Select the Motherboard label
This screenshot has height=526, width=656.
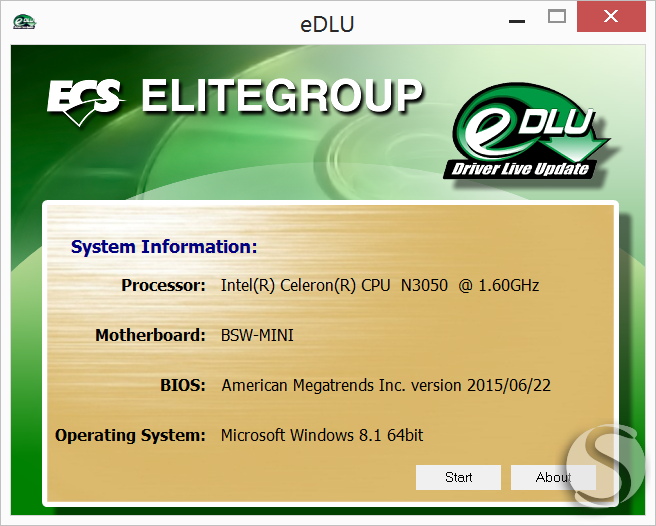coord(151,335)
